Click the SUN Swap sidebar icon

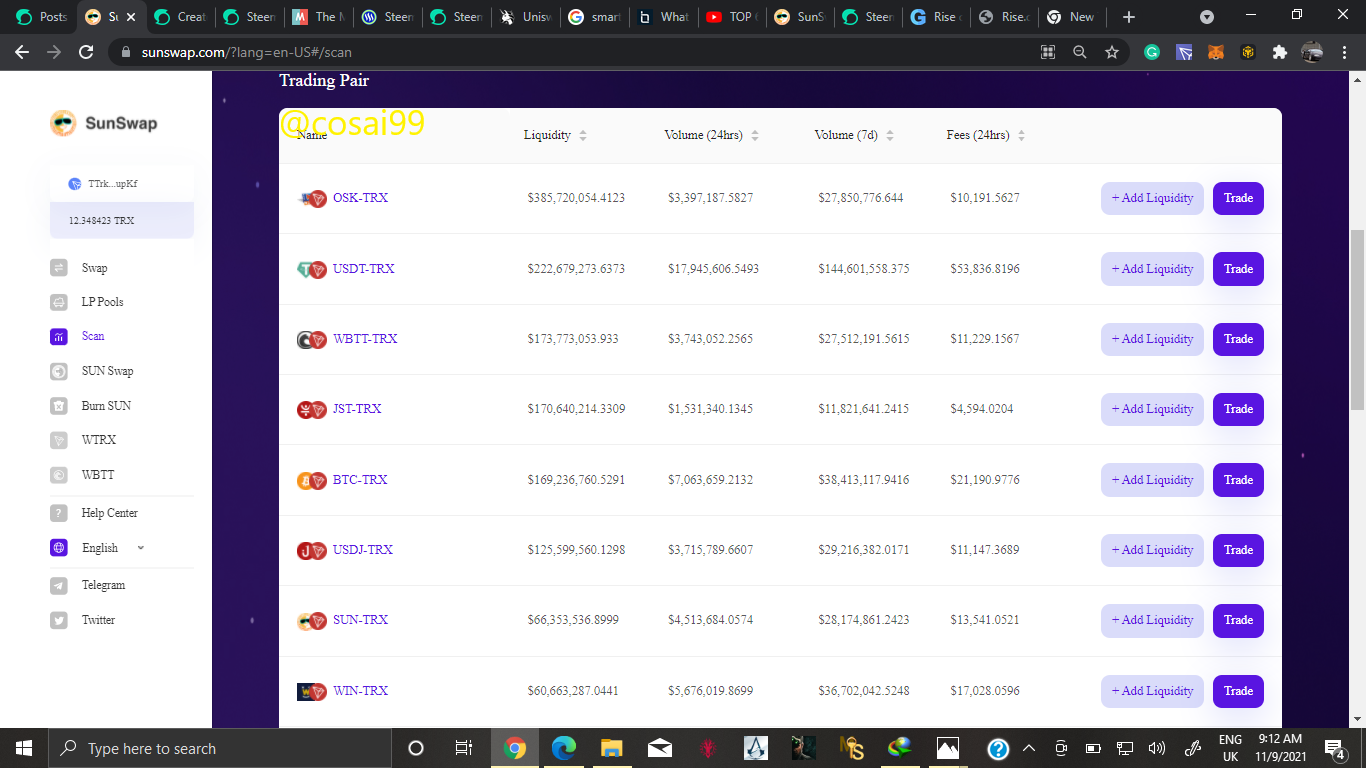point(59,371)
